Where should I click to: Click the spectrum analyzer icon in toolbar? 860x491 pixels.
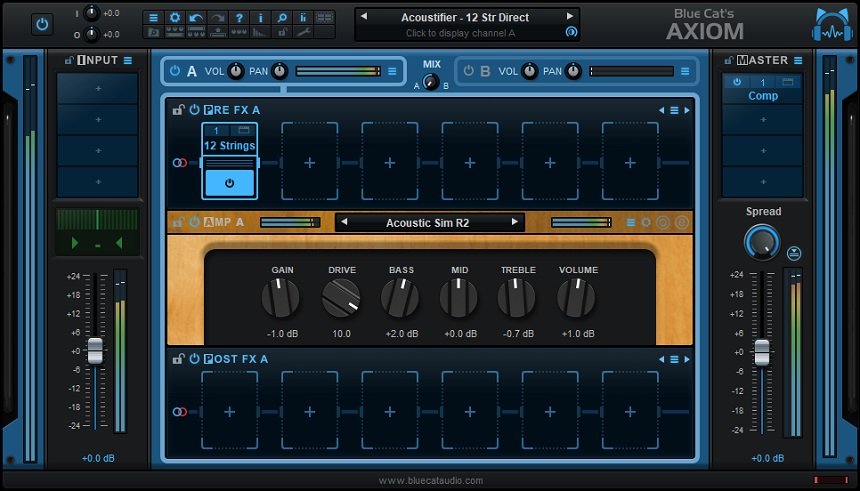tap(261, 32)
